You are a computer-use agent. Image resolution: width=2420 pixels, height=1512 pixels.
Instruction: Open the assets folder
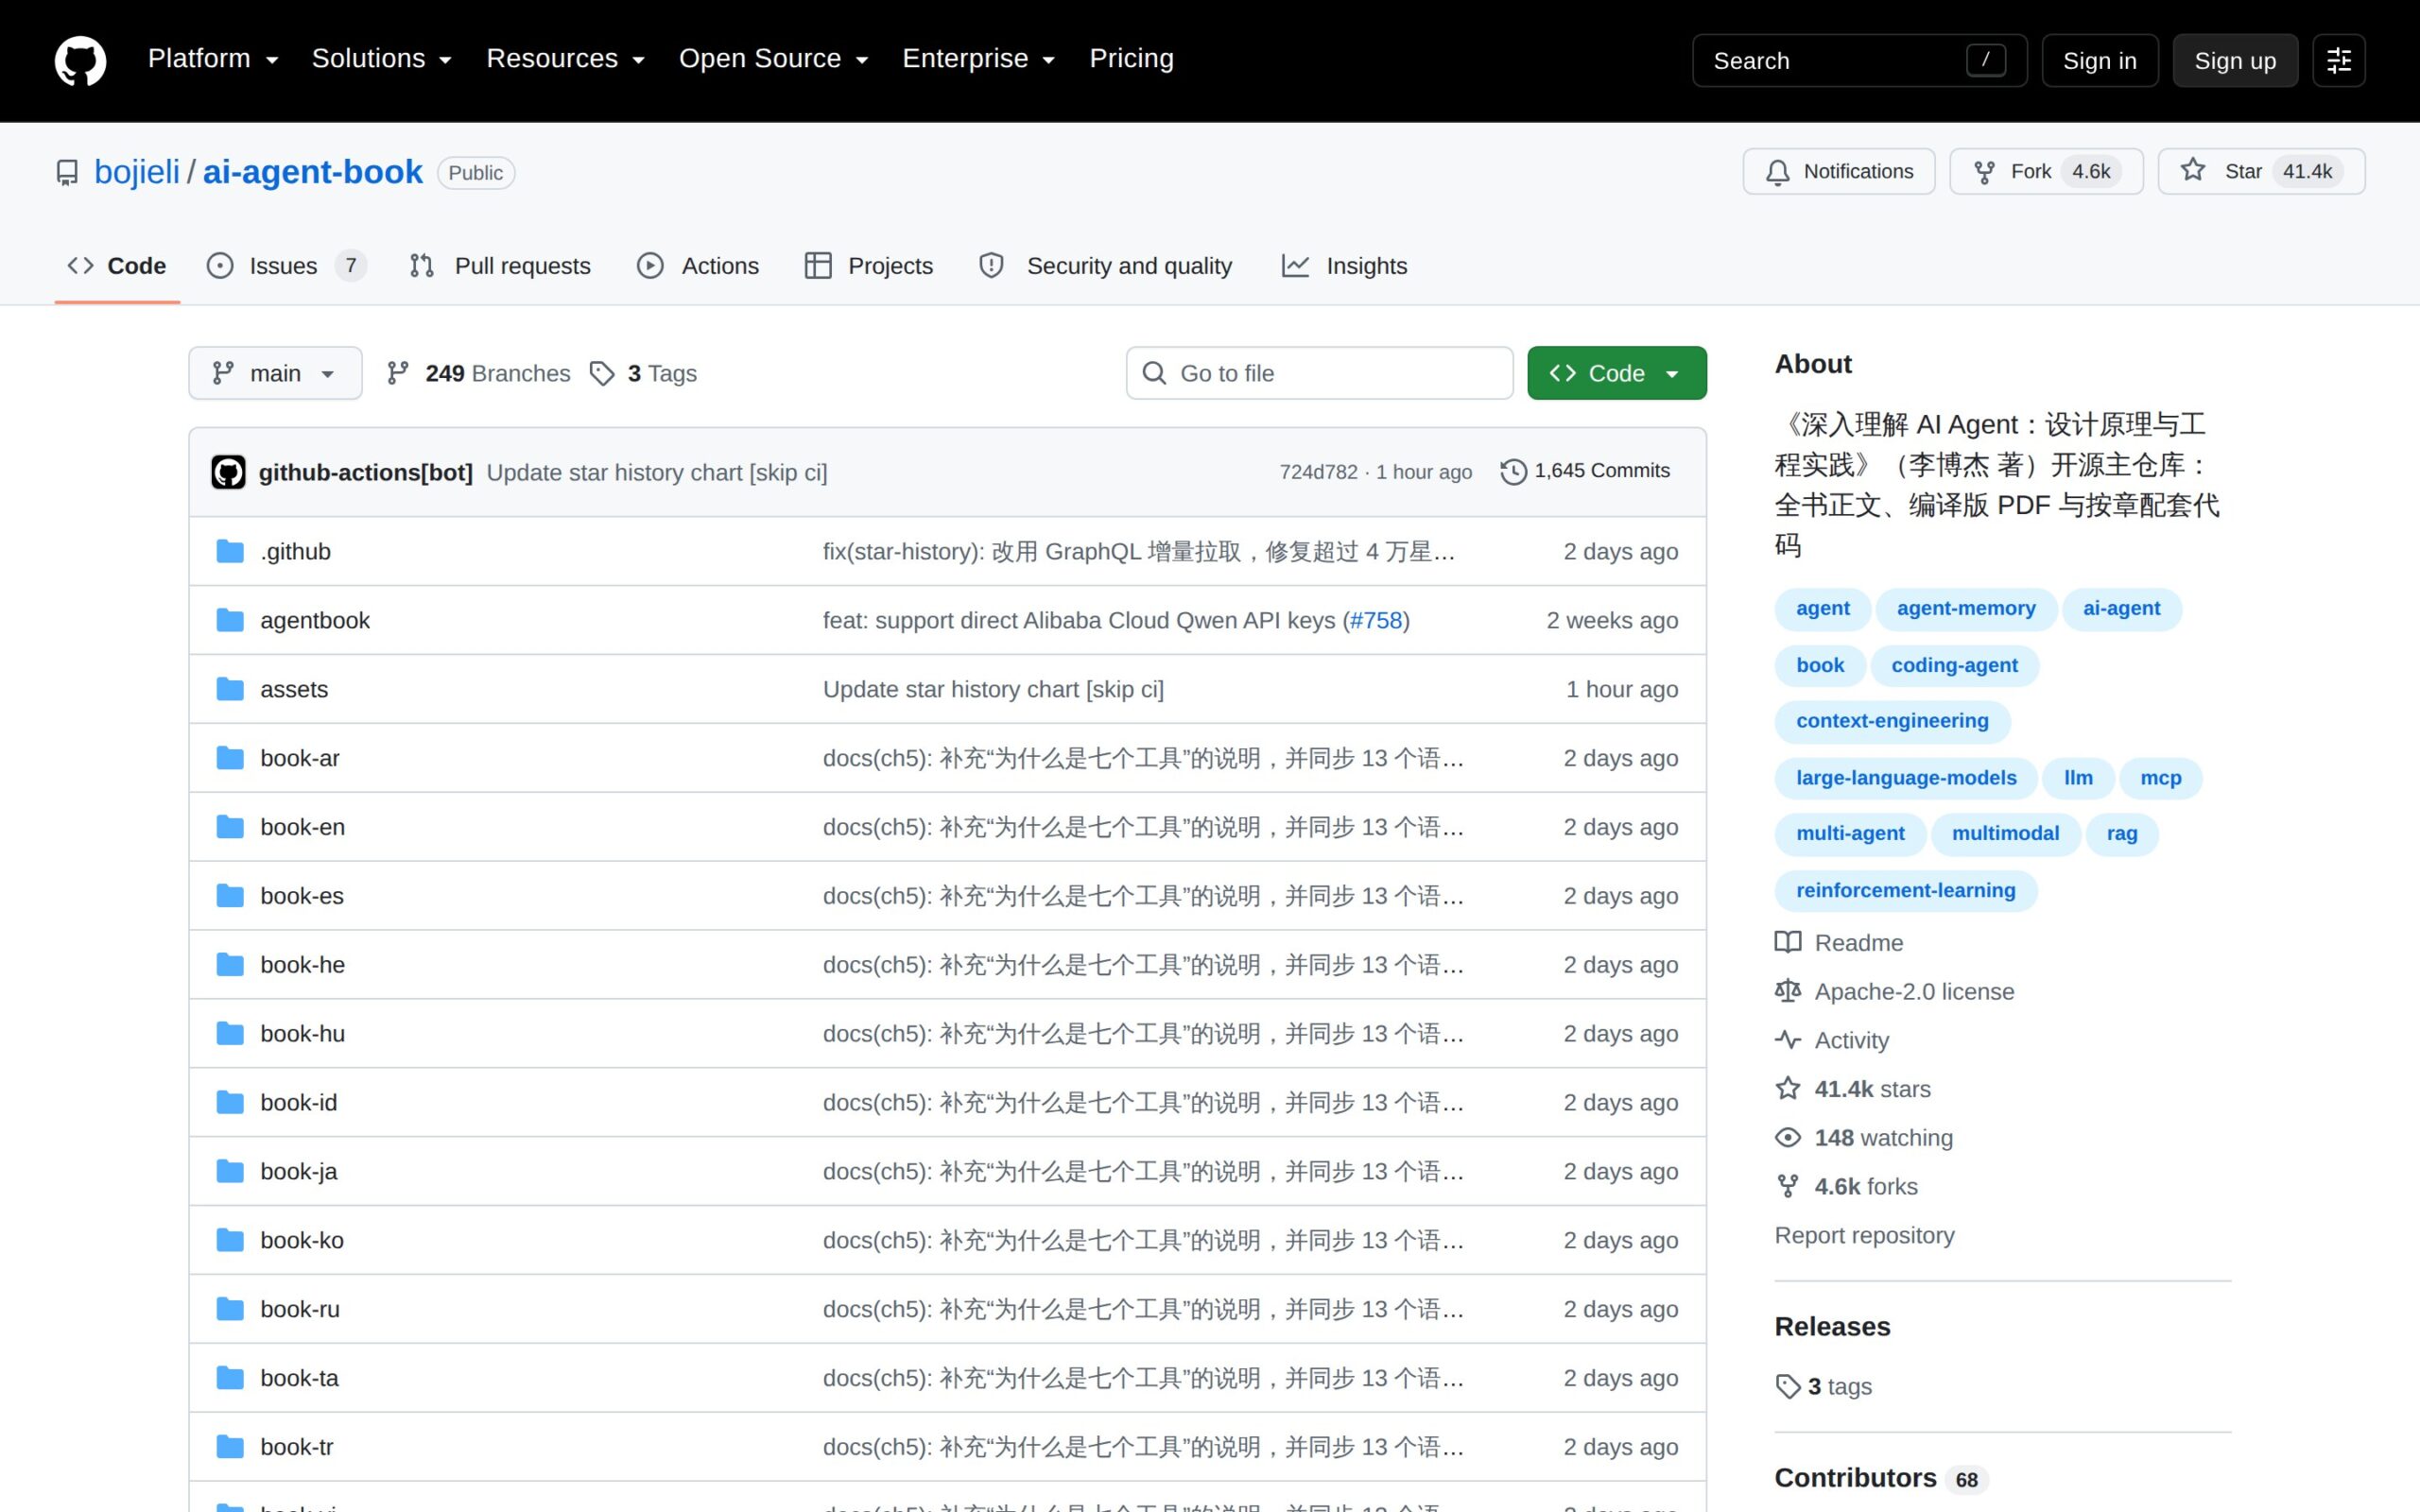[x=294, y=689]
